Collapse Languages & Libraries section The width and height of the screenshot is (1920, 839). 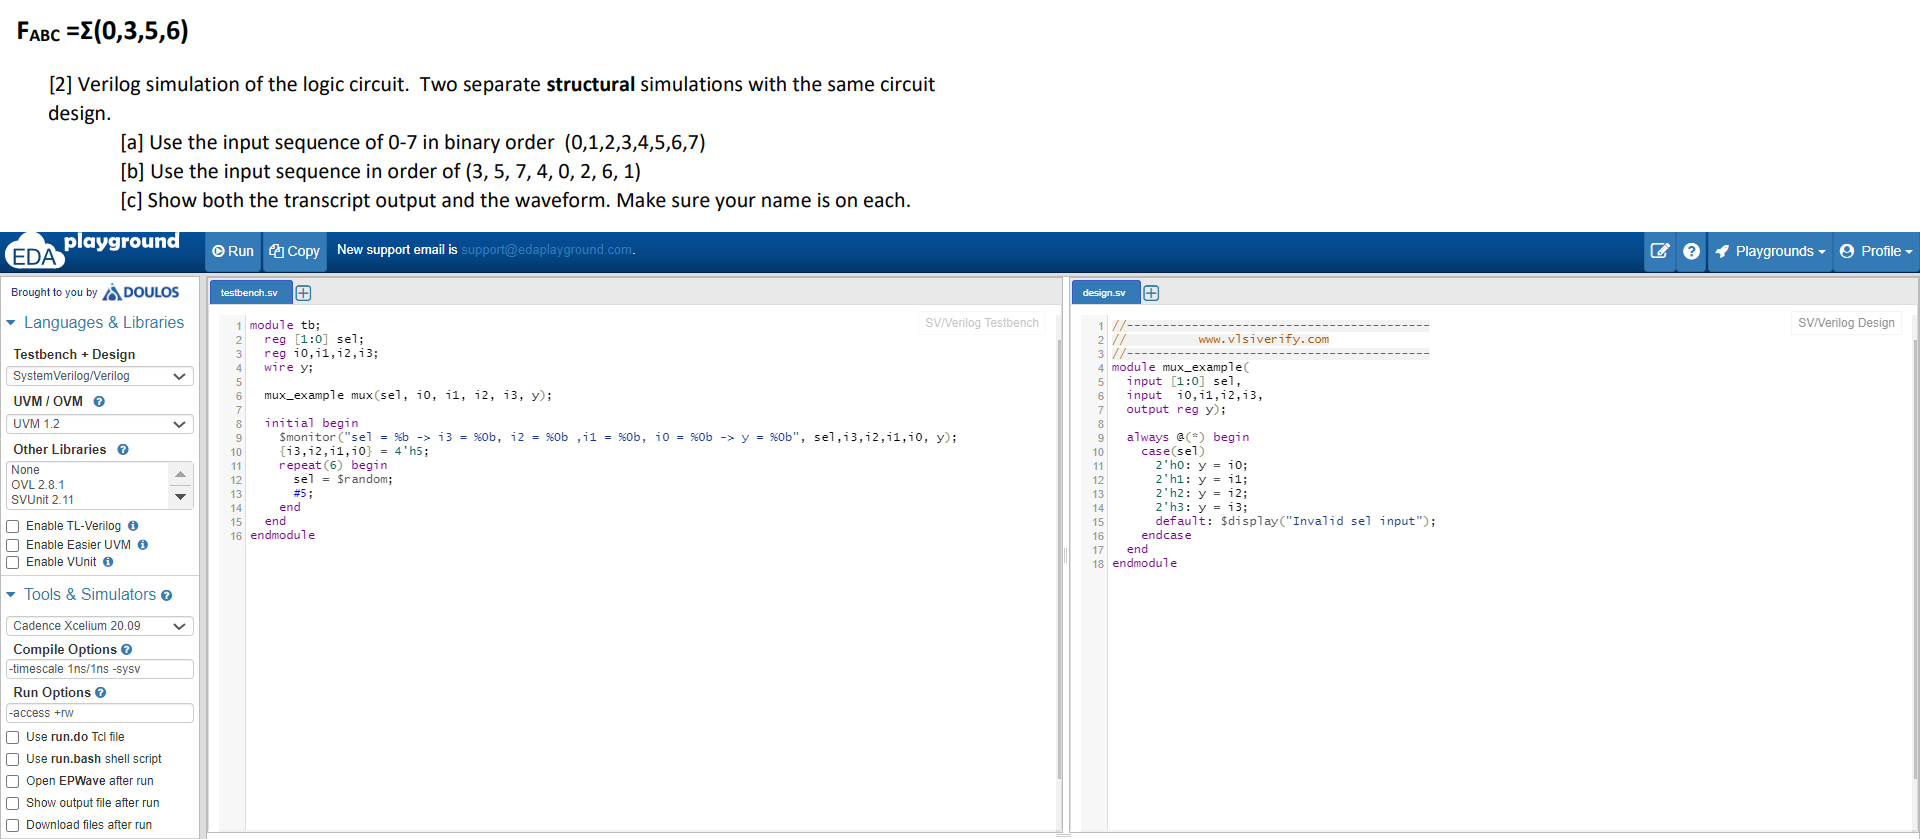[x=95, y=322]
